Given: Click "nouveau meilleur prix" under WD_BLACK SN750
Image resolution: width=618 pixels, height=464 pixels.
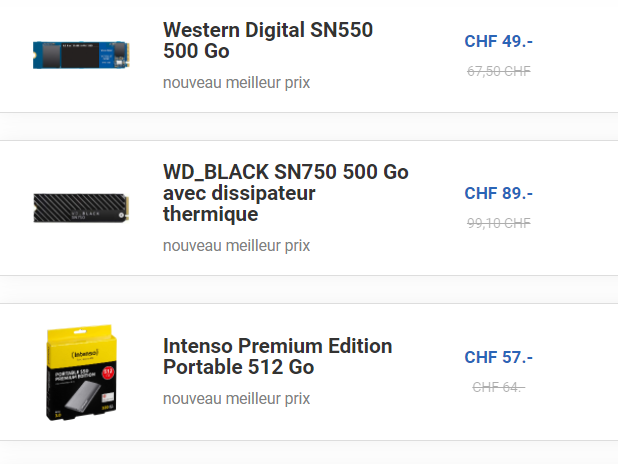Looking at the screenshot, I should click(236, 245).
